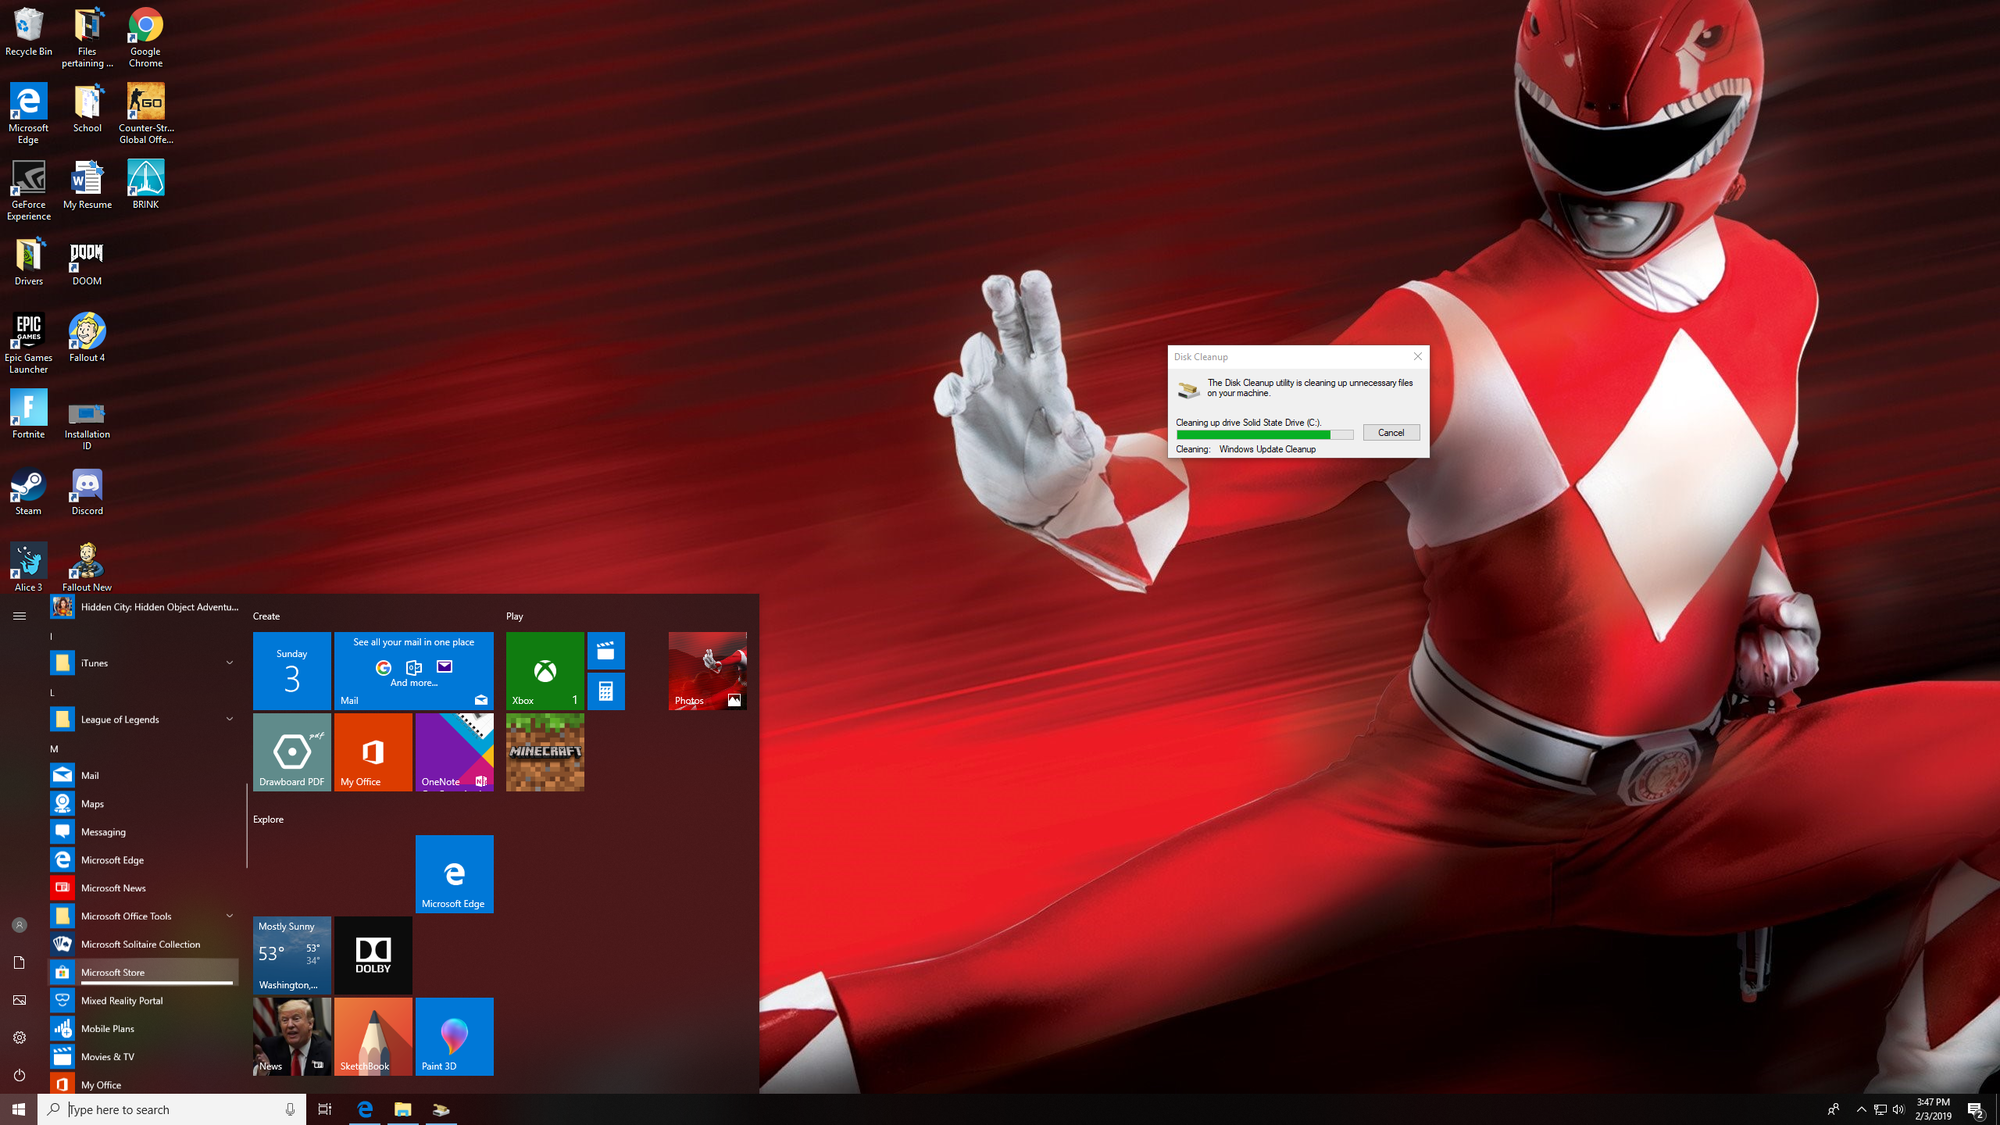Open the Photos live tile
2000x1125 pixels.
708,671
